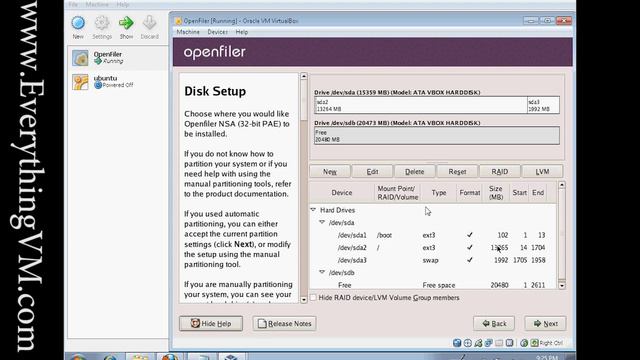The height and width of the screenshot is (360, 640).
Task: Select the sda3 1992 MB segment in the drive graphic
Action: point(543,105)
